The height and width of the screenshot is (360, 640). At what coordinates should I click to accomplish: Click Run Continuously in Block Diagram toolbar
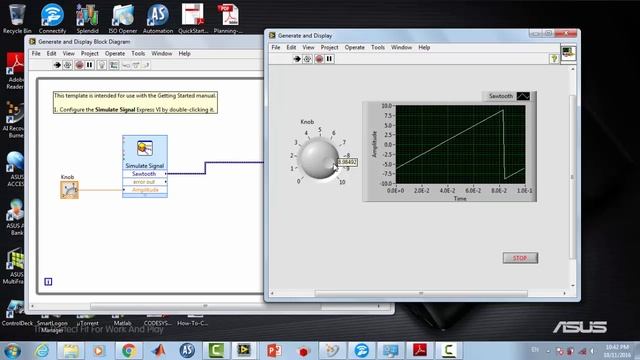pos(68,65)
